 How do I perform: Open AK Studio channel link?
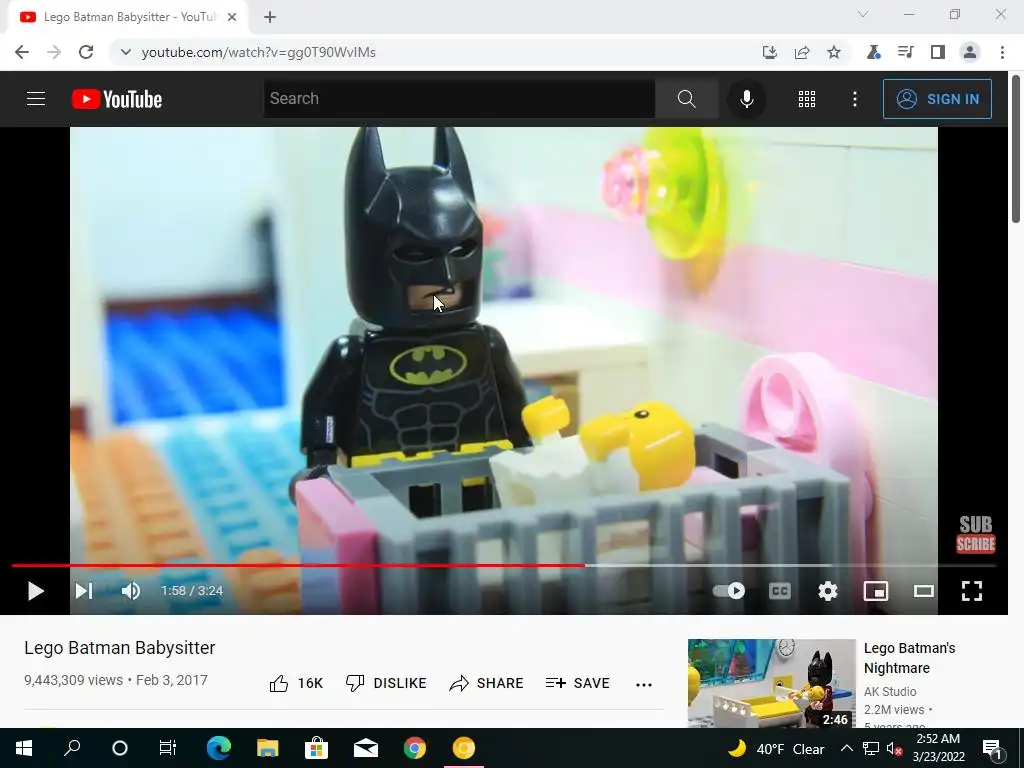click(889, 691)
